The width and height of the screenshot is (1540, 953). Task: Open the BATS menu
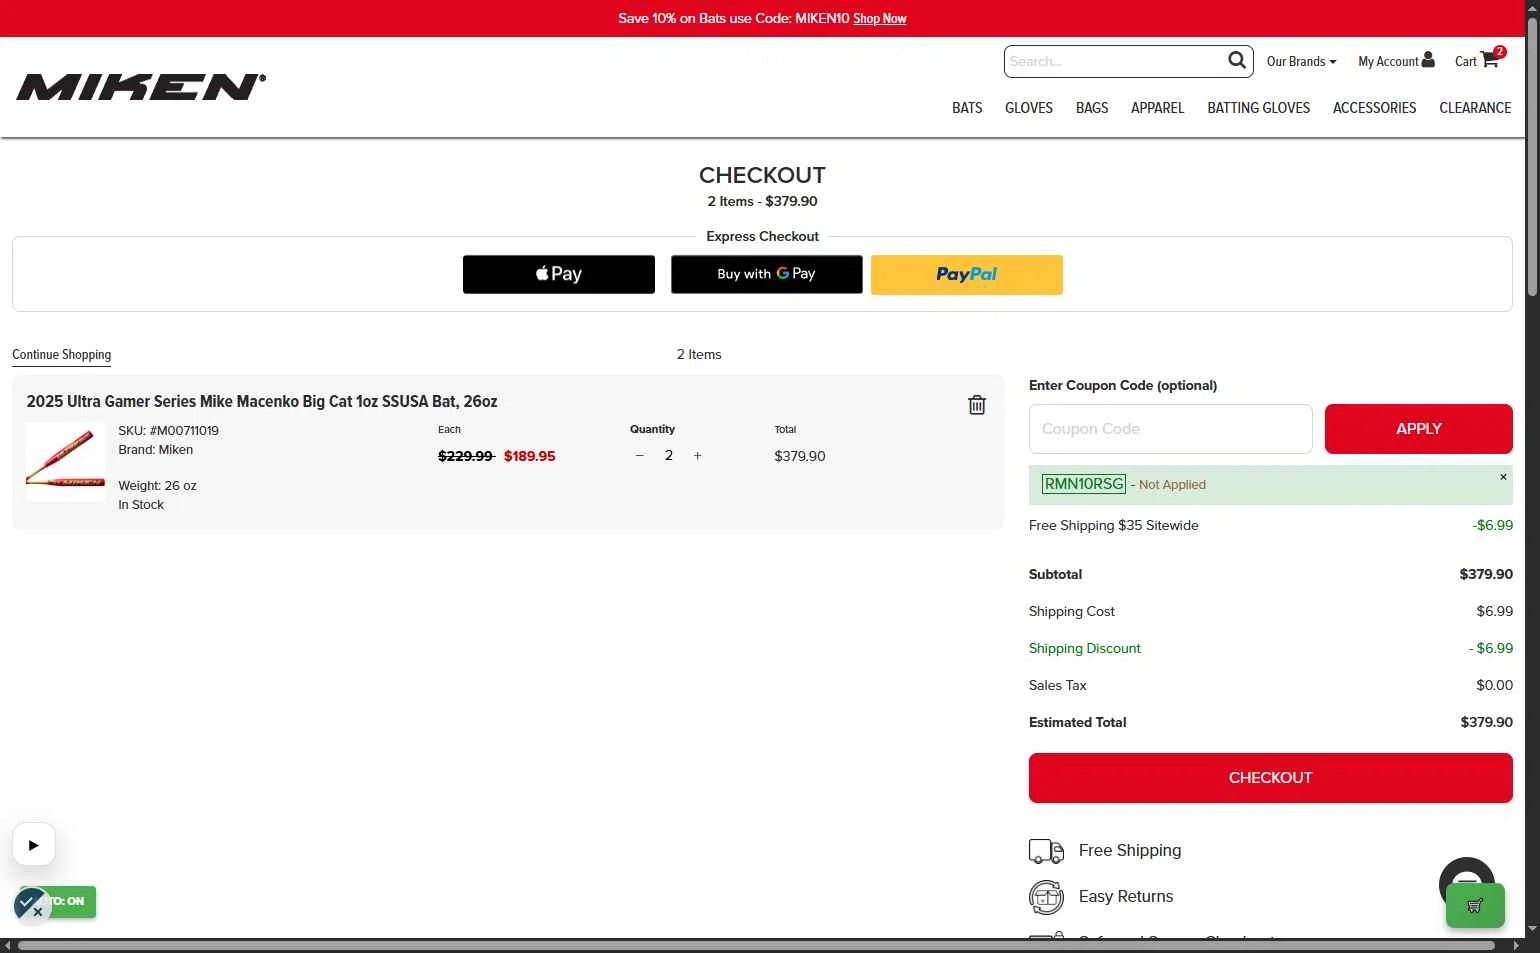967,108
